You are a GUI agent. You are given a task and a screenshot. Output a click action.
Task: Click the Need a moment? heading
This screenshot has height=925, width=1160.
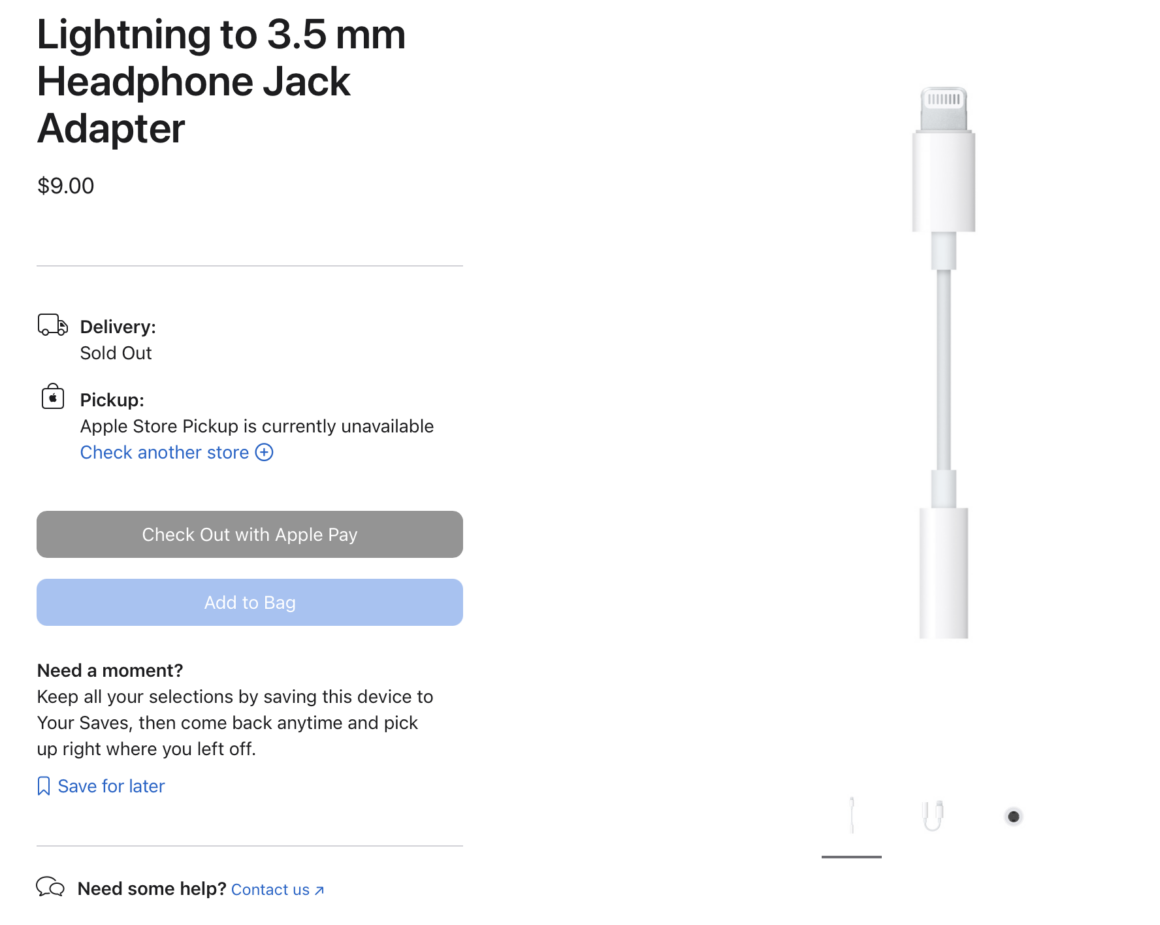[x=110, y=671]
